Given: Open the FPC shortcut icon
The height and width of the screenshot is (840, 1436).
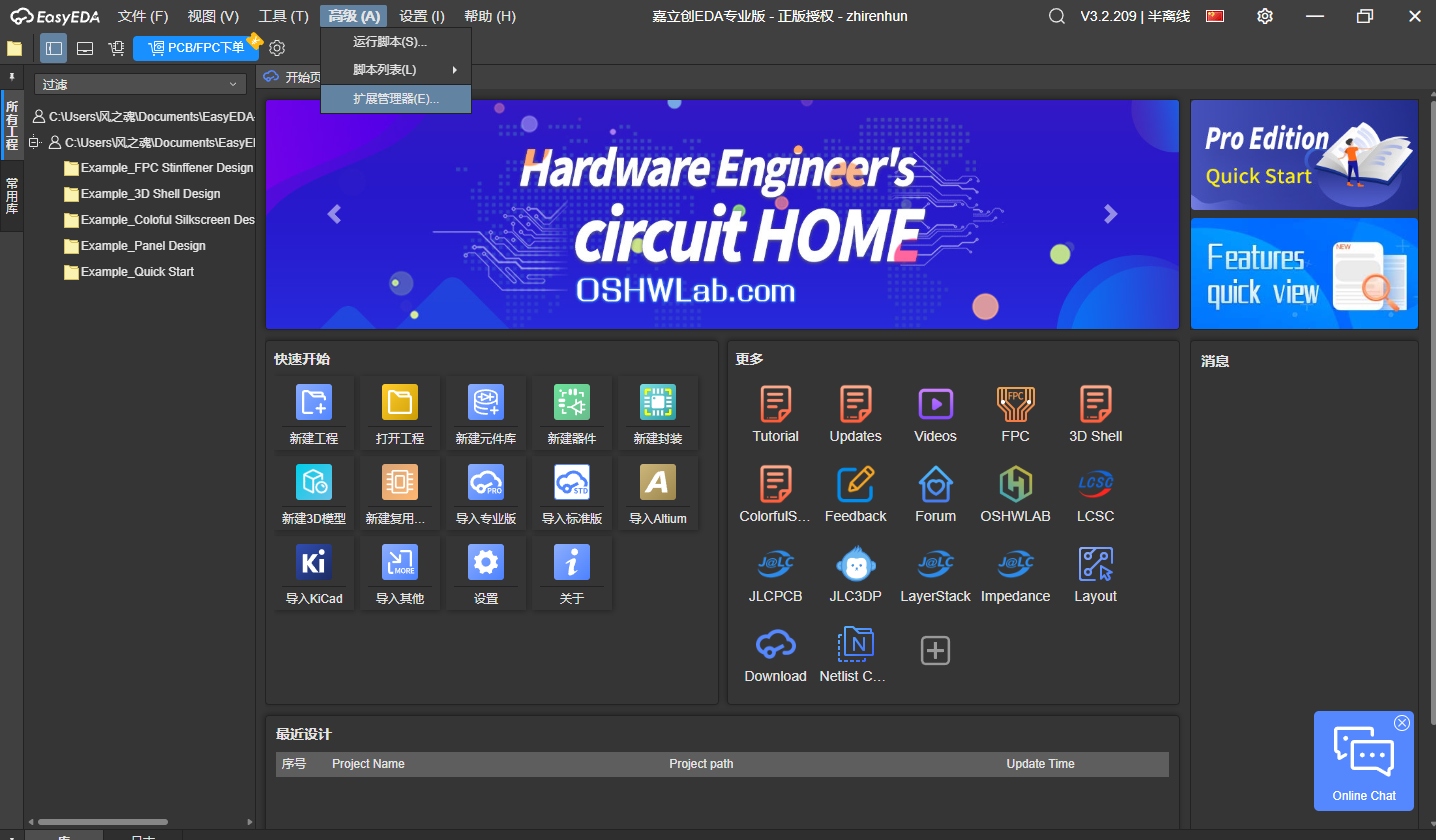Looking at the screenshot, I should (x=1016, y=404).
